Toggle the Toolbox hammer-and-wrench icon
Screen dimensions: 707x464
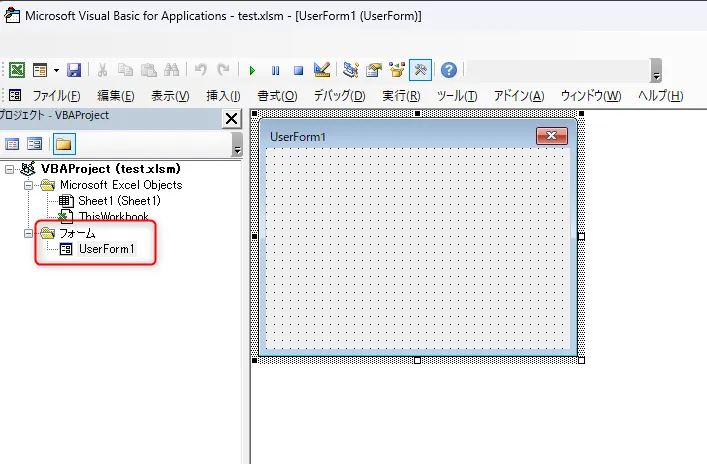click(420, 70)
